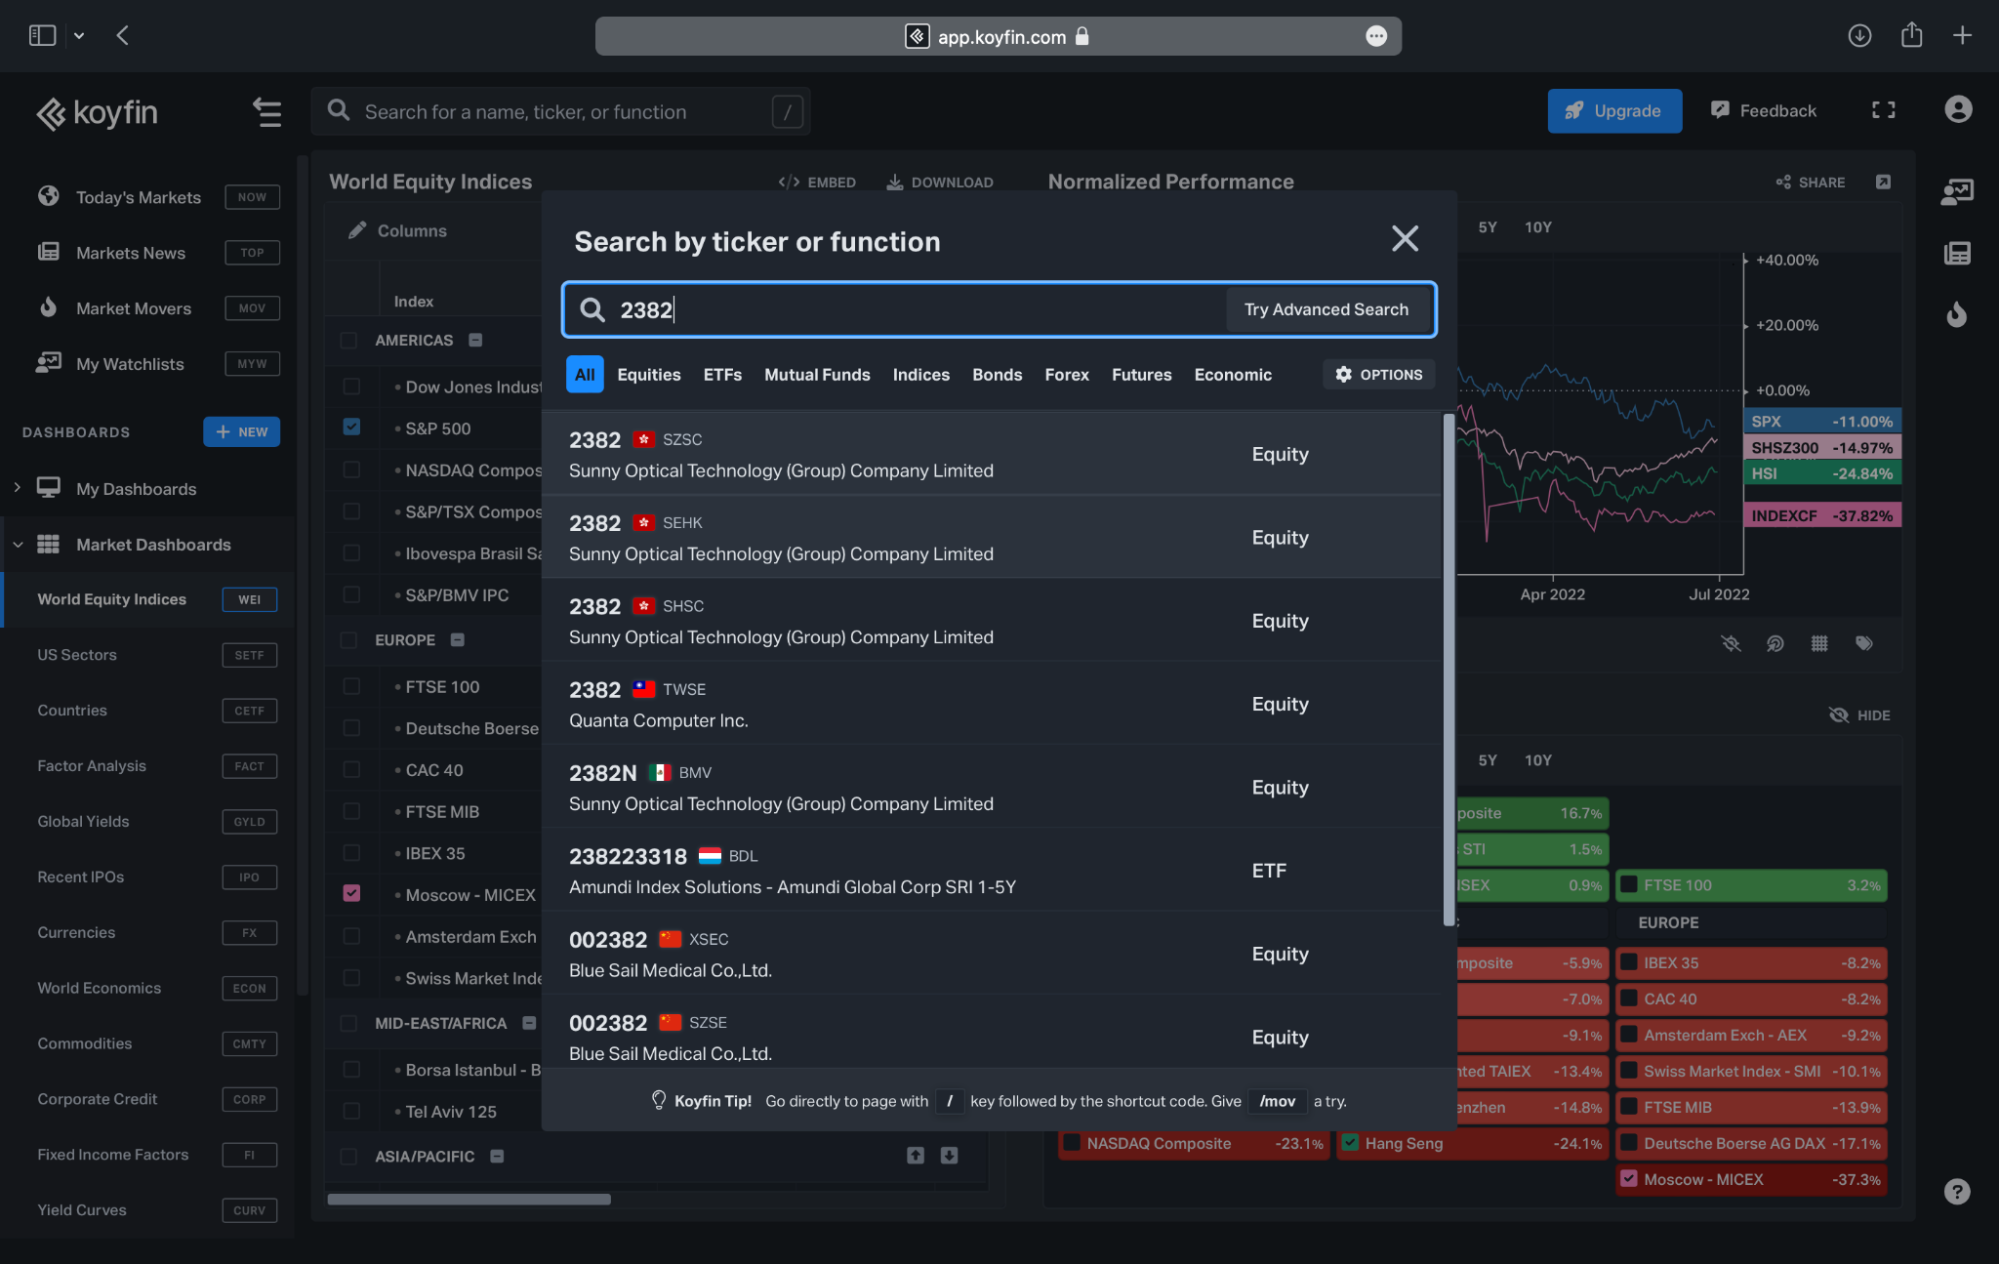This screenshot has width=1999, height=1264.
Task: Check the AMERICAS group checkbox
Action: click(348, 340)
